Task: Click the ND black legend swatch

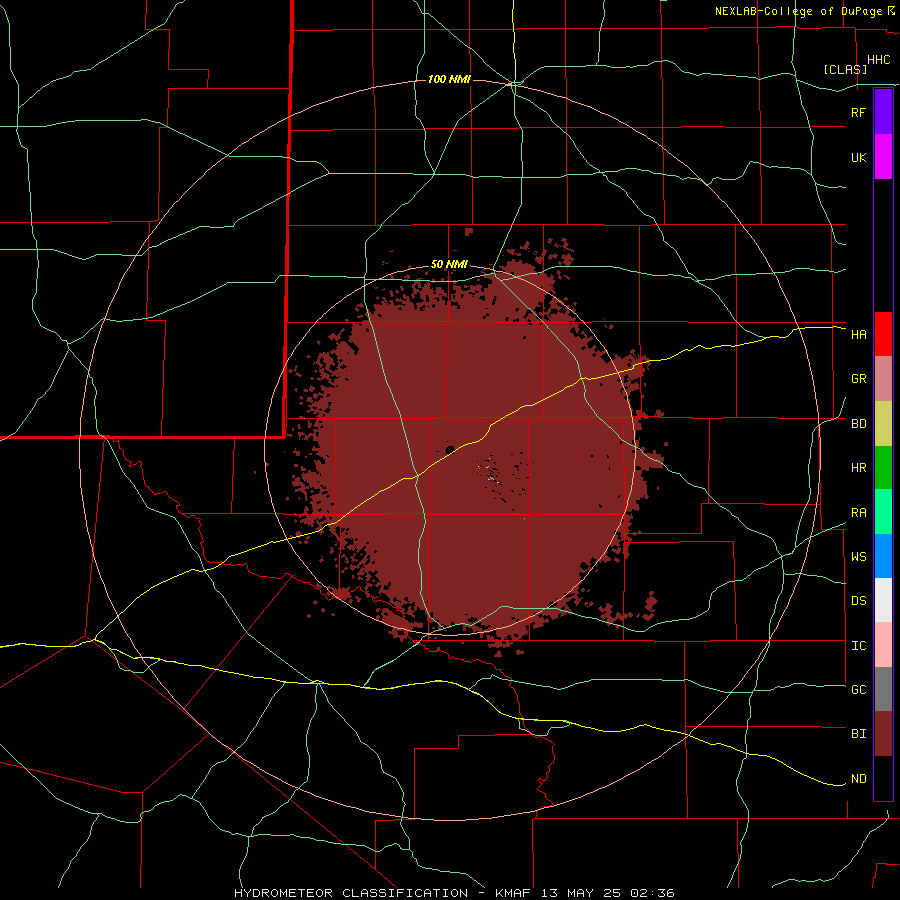Action: click(x=883, y=778)
